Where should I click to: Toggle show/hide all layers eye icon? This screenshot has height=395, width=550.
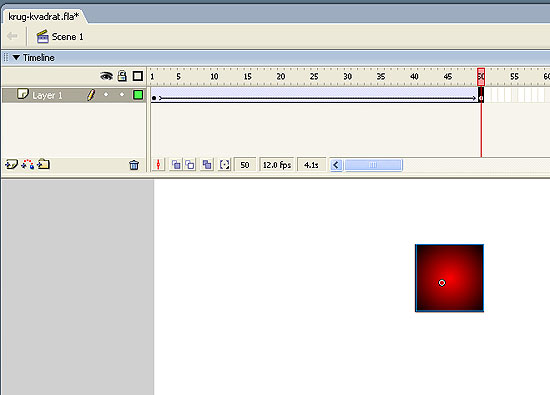[x=106, y=76]
